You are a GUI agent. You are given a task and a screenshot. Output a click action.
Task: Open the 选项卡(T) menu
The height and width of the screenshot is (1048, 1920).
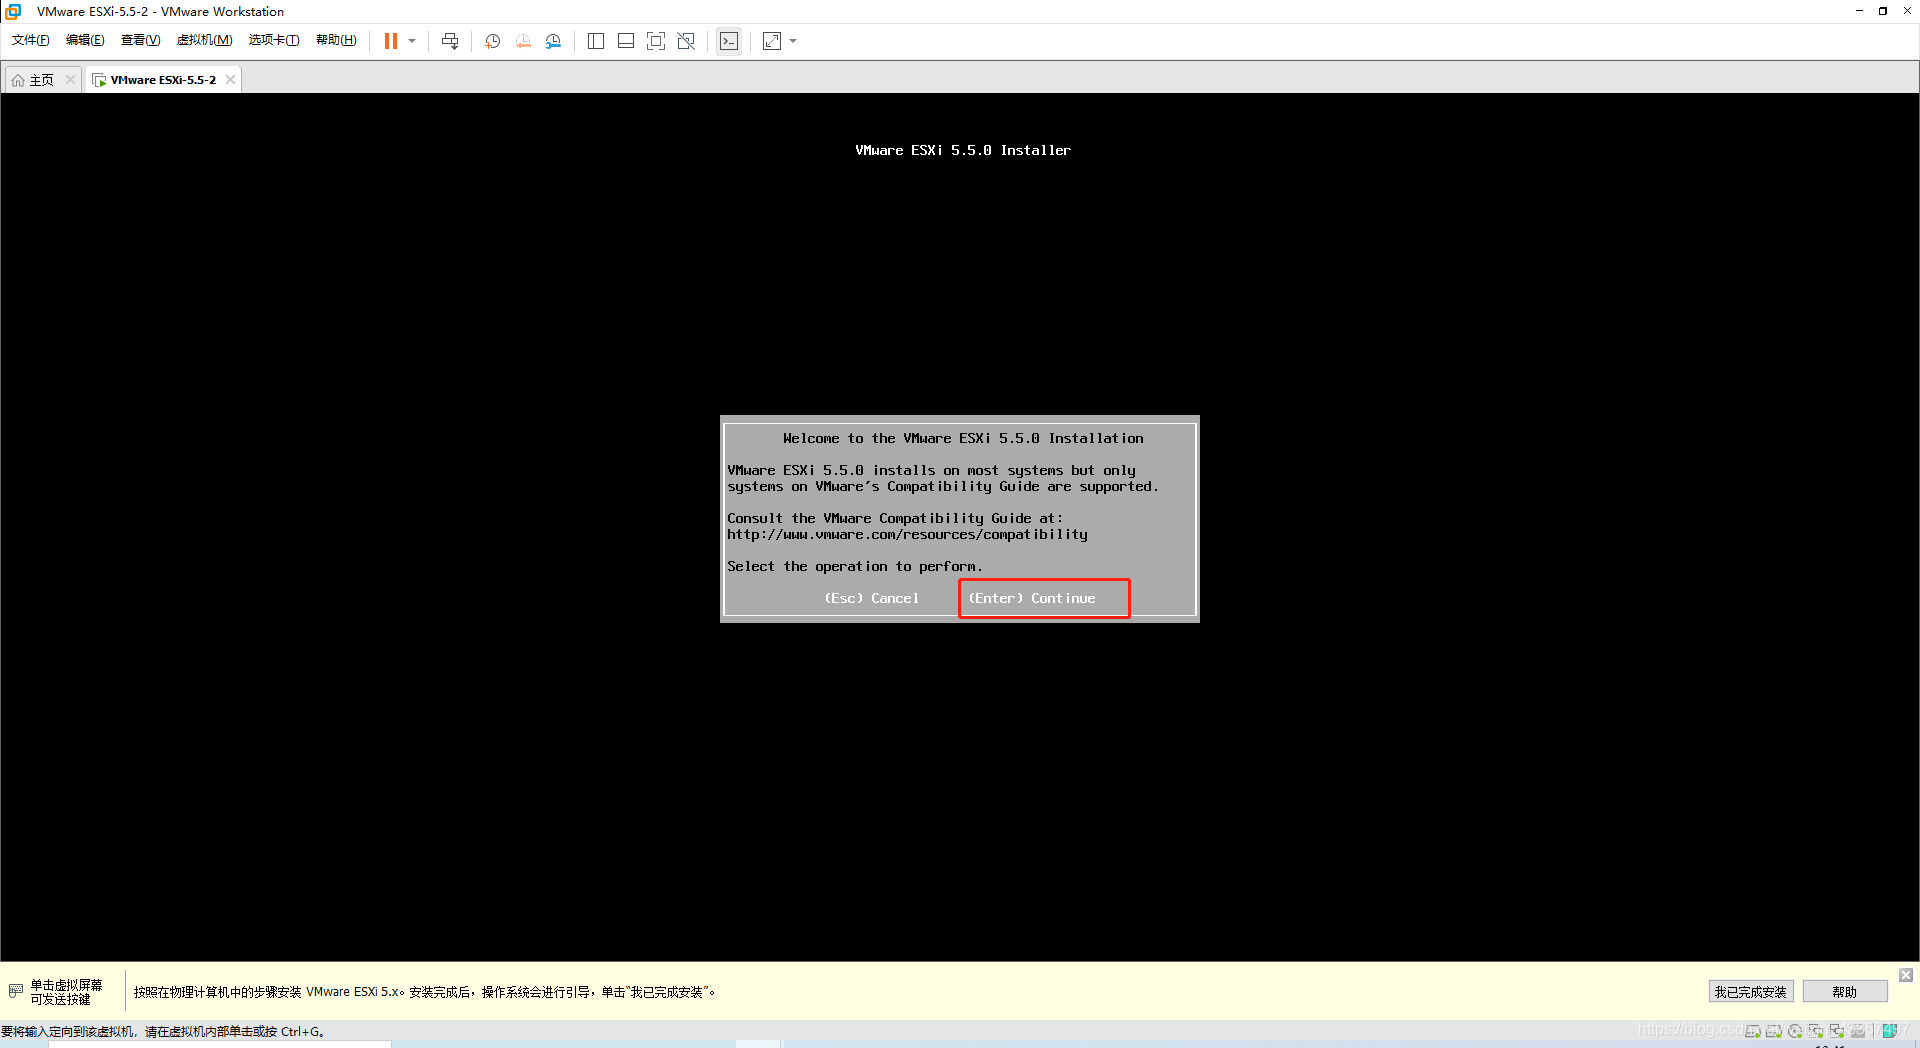coord(274,40)
